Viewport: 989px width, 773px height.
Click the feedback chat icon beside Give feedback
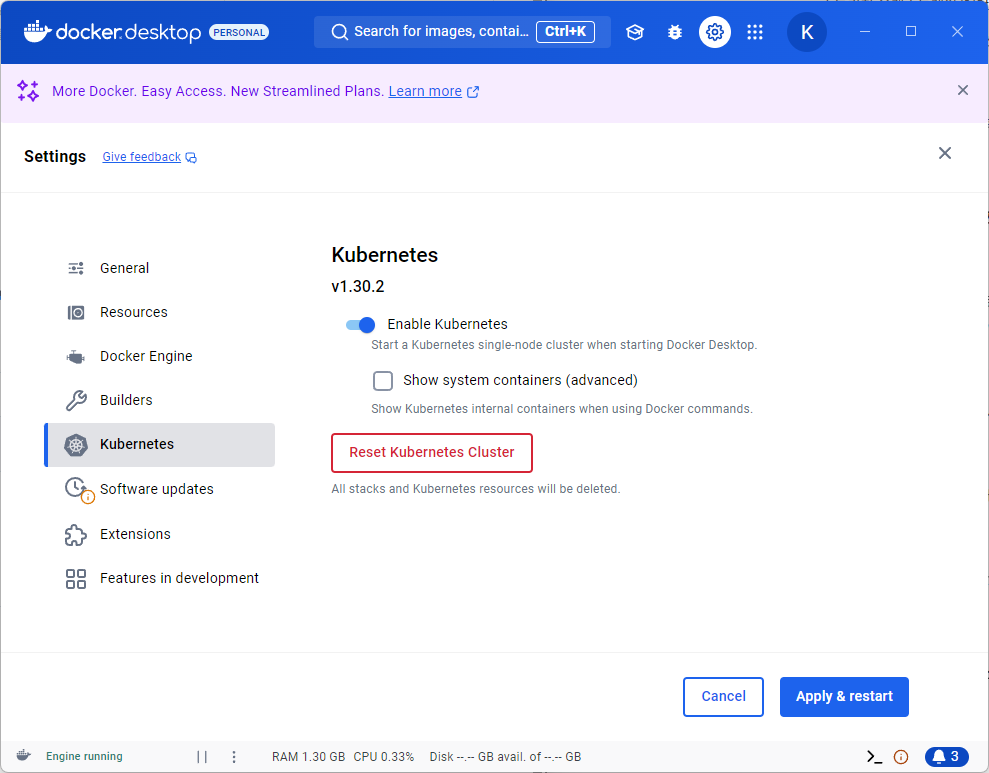point(190,158)
